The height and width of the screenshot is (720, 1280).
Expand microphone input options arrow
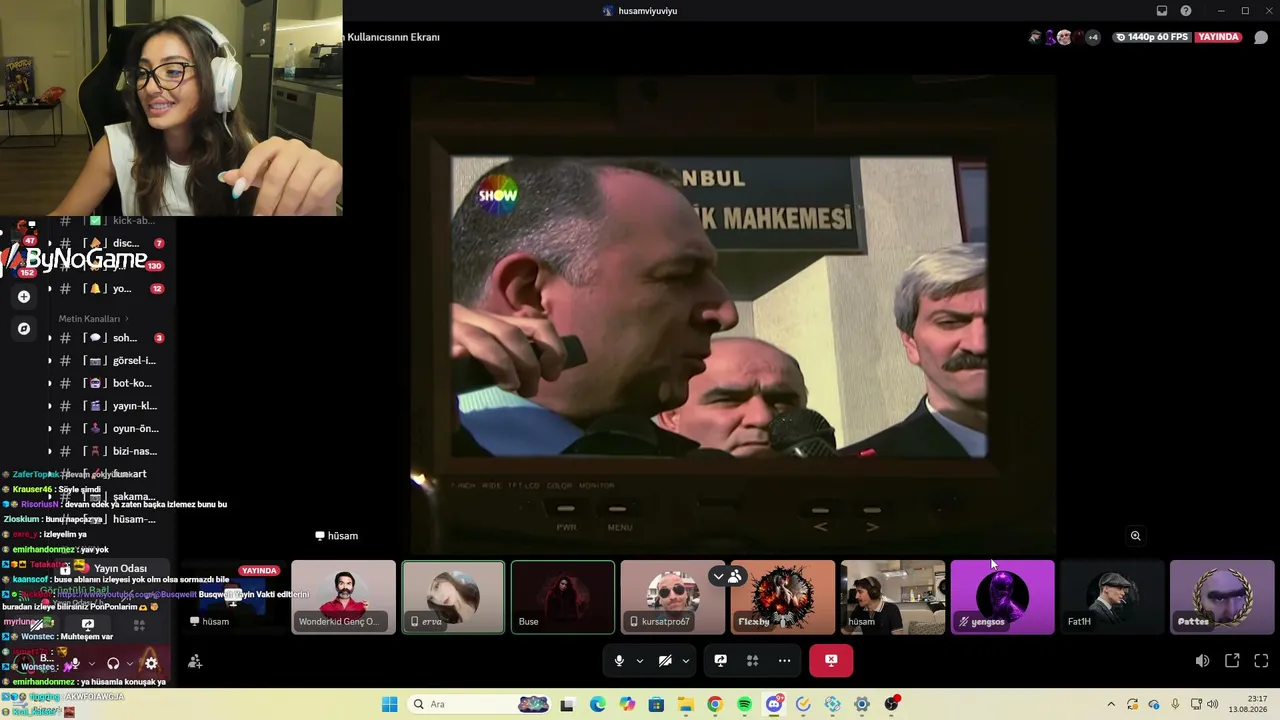point(639,661)
